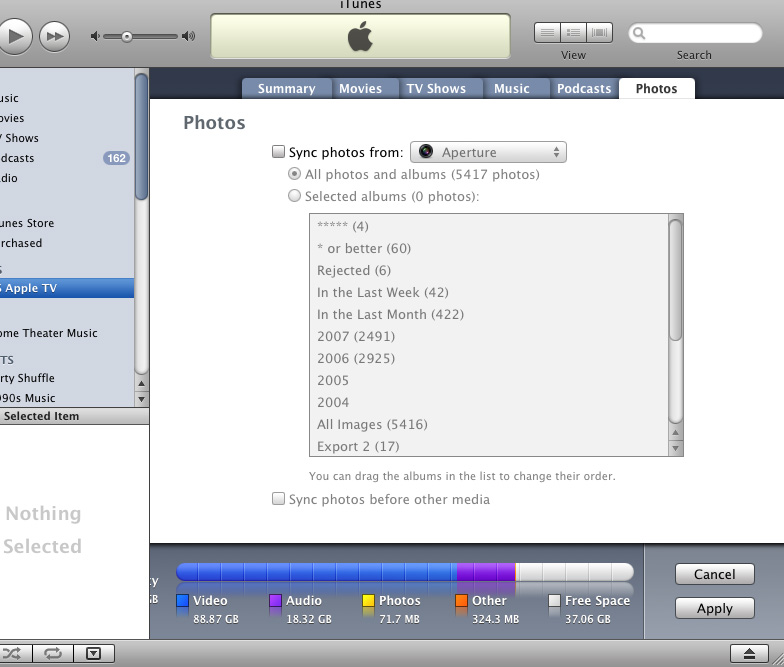Click the purple Audio legend swatch

276,600
